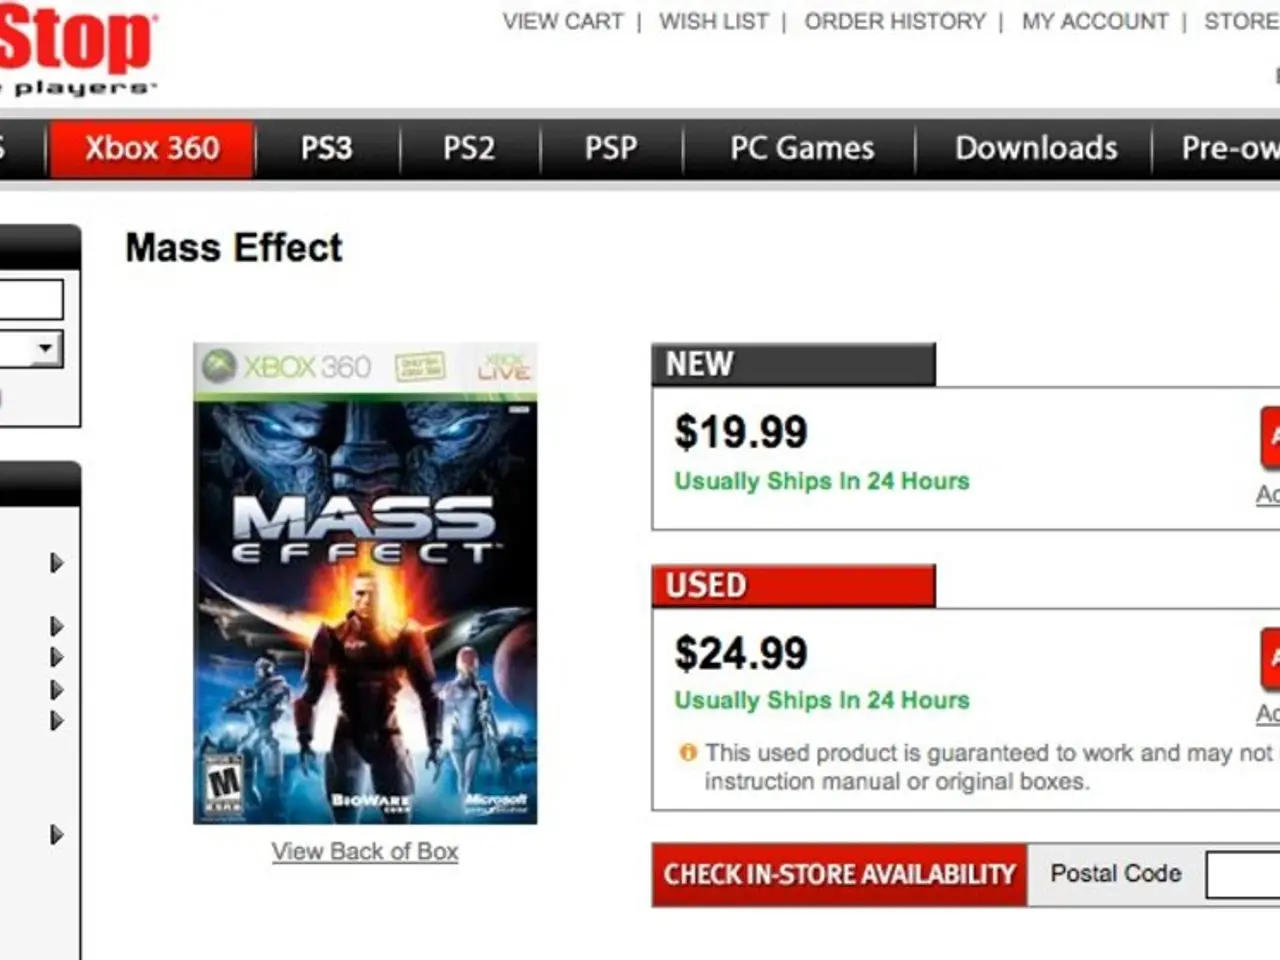Switch to the PS2 tab
This screenshot has width=1280, height=960.
[469, 148]
